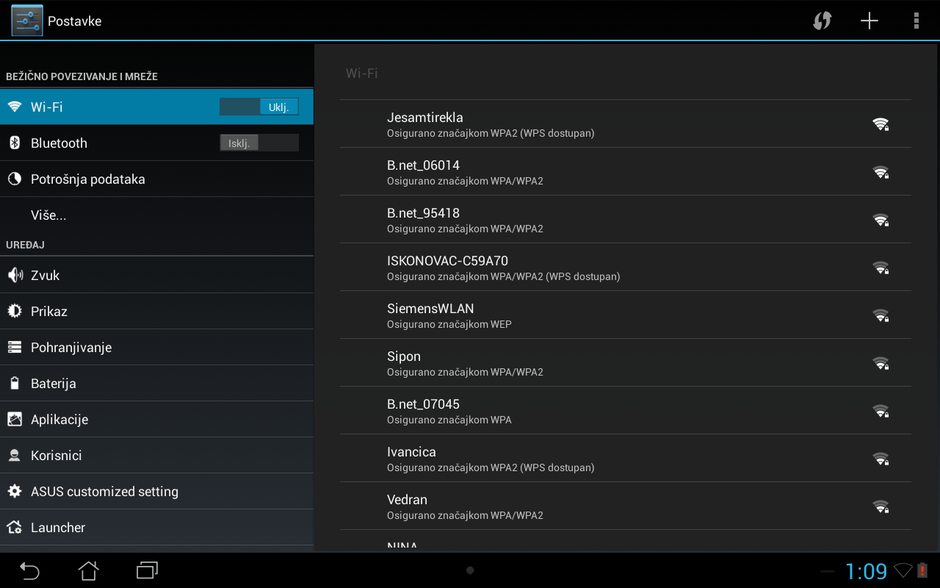
Task: Open the three-dot overflow menu
Action: (x=916, y=21)
